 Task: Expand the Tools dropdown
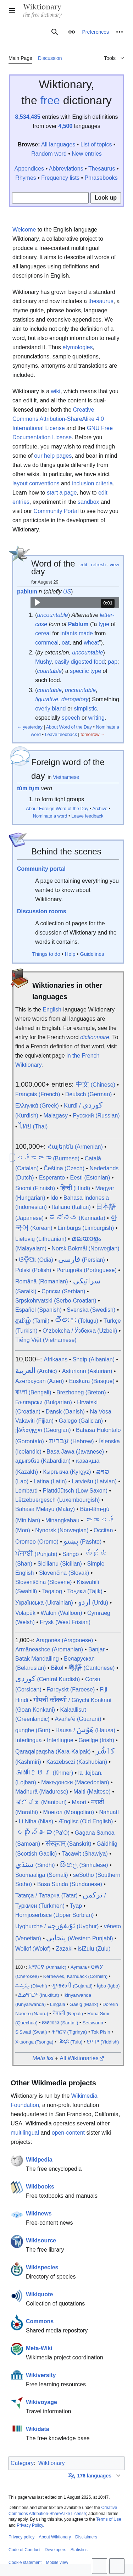112,58
